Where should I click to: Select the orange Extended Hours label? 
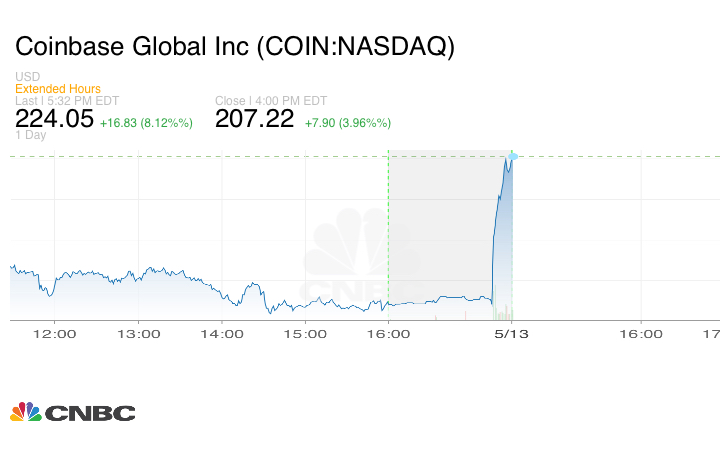pyautogui.click(x=58, y=89)
